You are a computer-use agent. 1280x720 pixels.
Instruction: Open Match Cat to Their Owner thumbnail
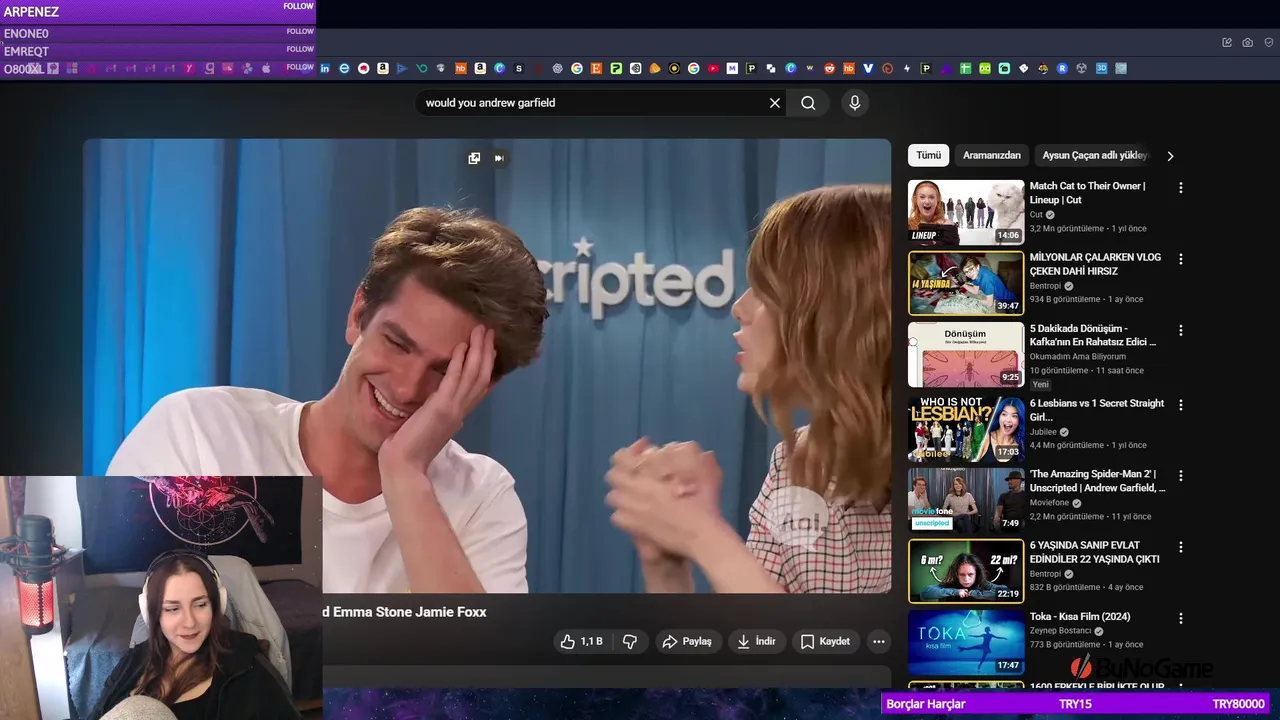pyautogui.click(x=966, y=212)
